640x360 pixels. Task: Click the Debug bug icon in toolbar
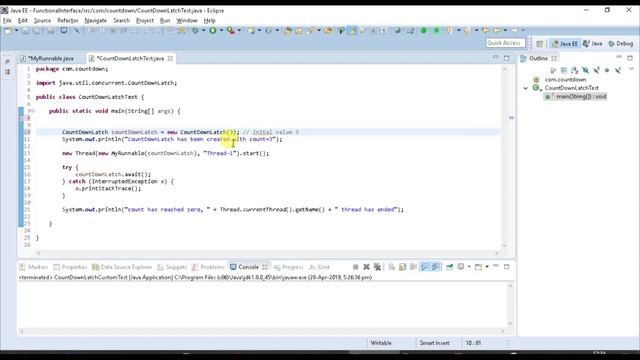(x=195, y=31)
